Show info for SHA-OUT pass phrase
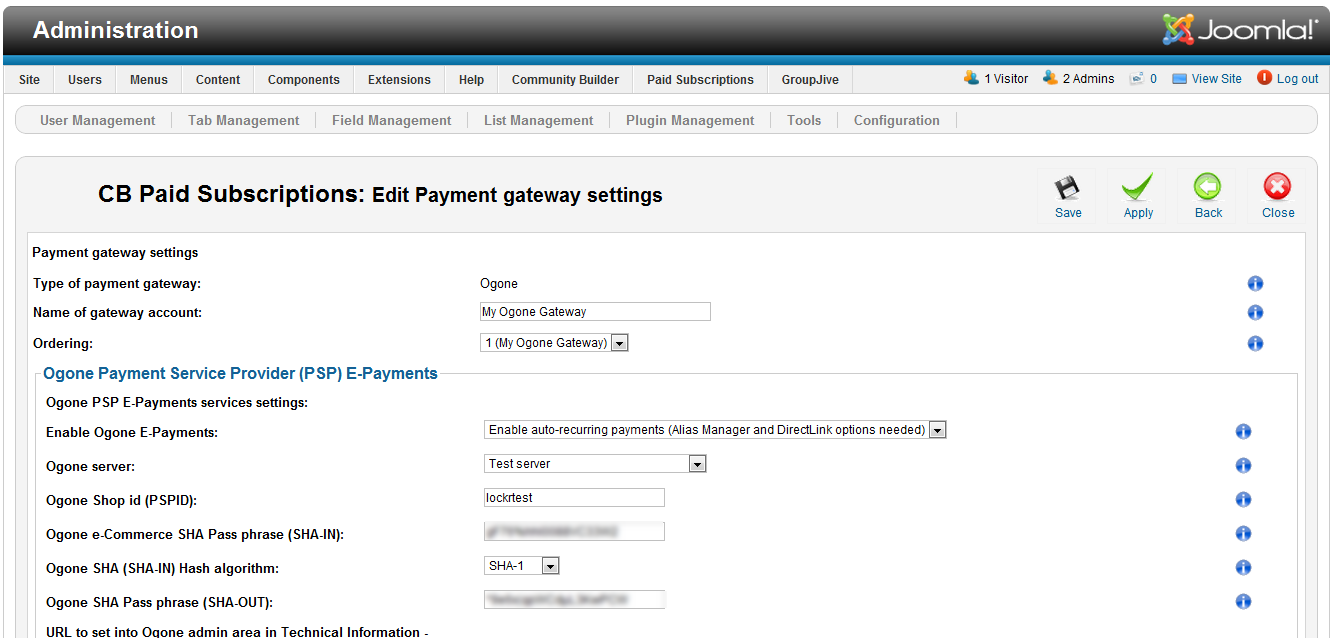Screen dimensions: 1330x638 1244,602
